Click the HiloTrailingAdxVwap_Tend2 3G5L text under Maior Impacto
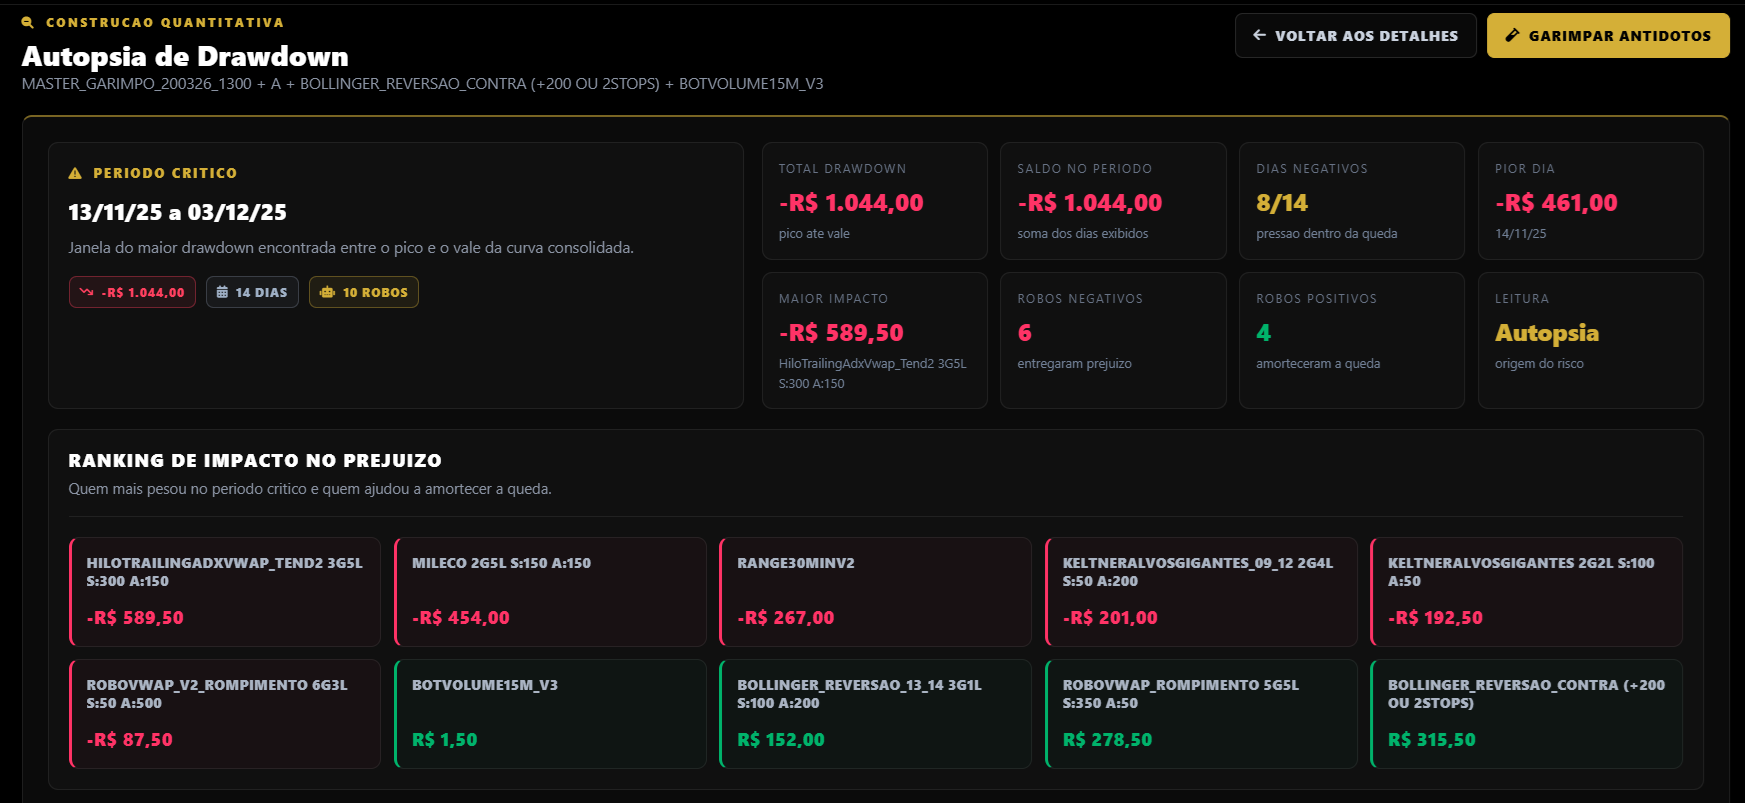Image resolution: width=1745 pixels, height=803 pixels. [872, 373]
